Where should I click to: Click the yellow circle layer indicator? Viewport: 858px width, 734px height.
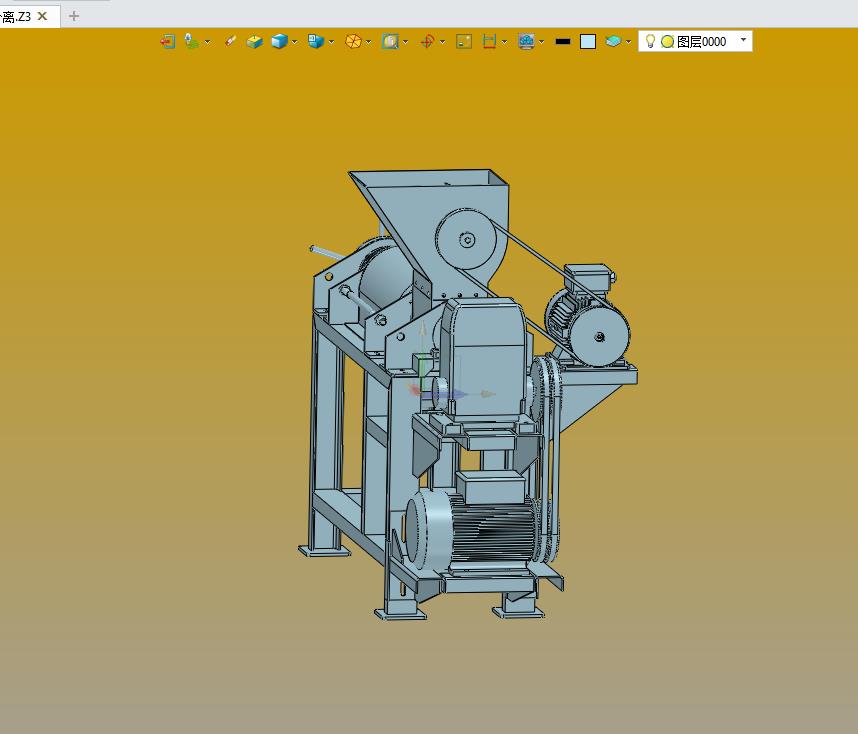tap(667, 42)
